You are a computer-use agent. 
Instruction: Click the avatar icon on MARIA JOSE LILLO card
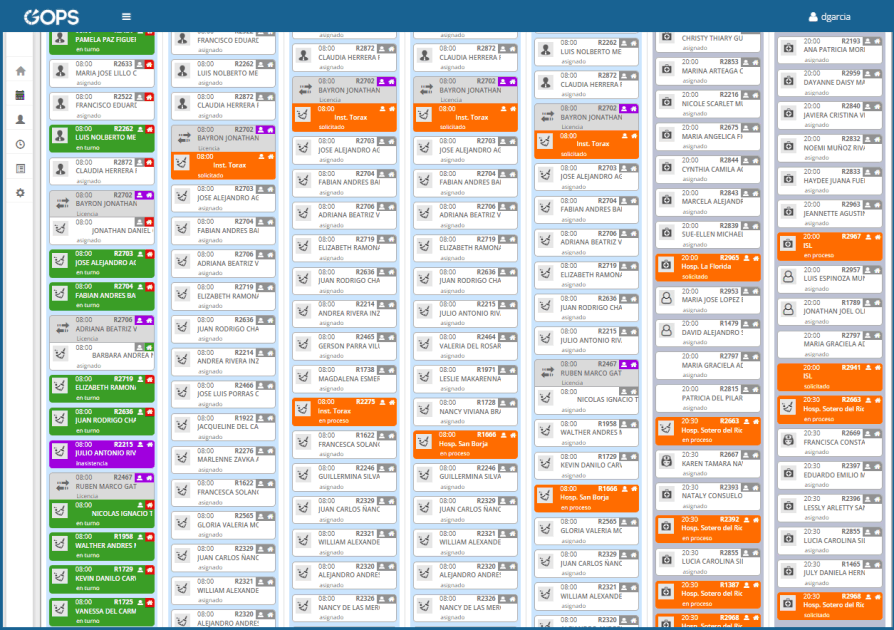coord(60,71)
